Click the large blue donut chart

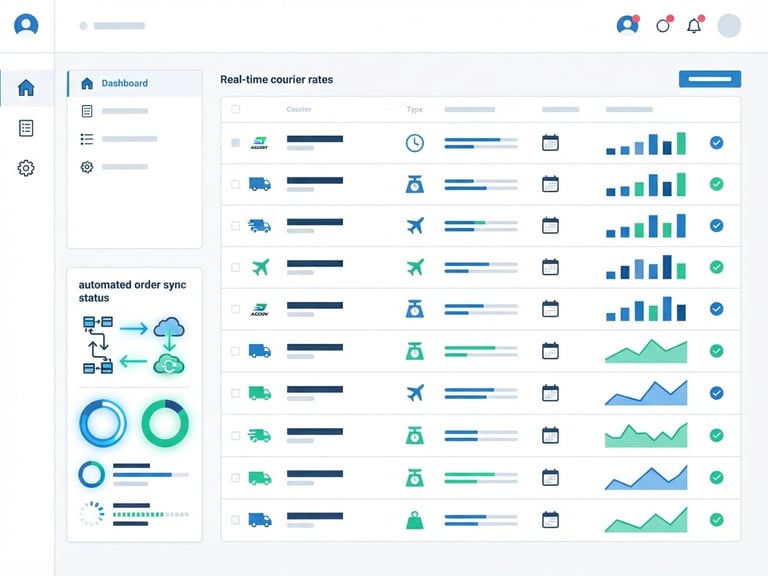pos(103,423)
